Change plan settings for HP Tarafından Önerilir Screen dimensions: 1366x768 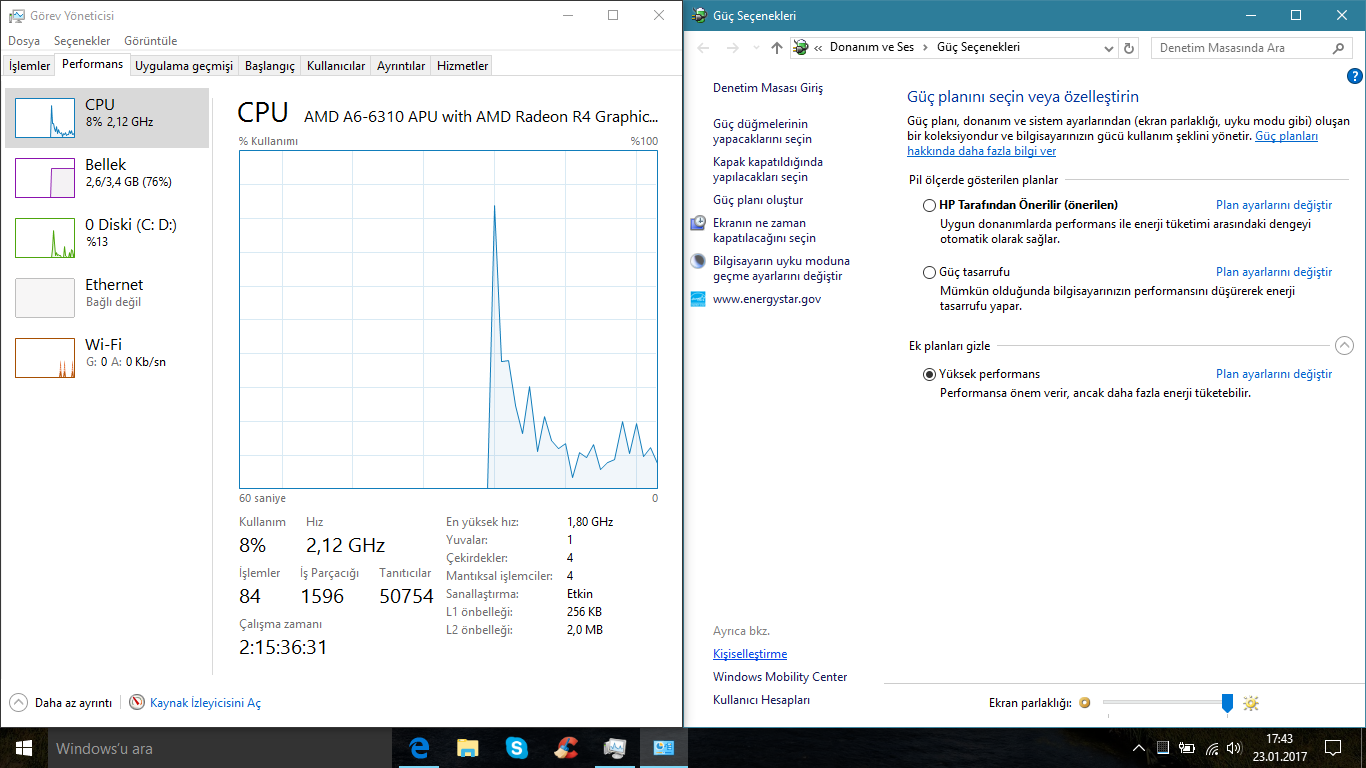tap(1274, 205)
